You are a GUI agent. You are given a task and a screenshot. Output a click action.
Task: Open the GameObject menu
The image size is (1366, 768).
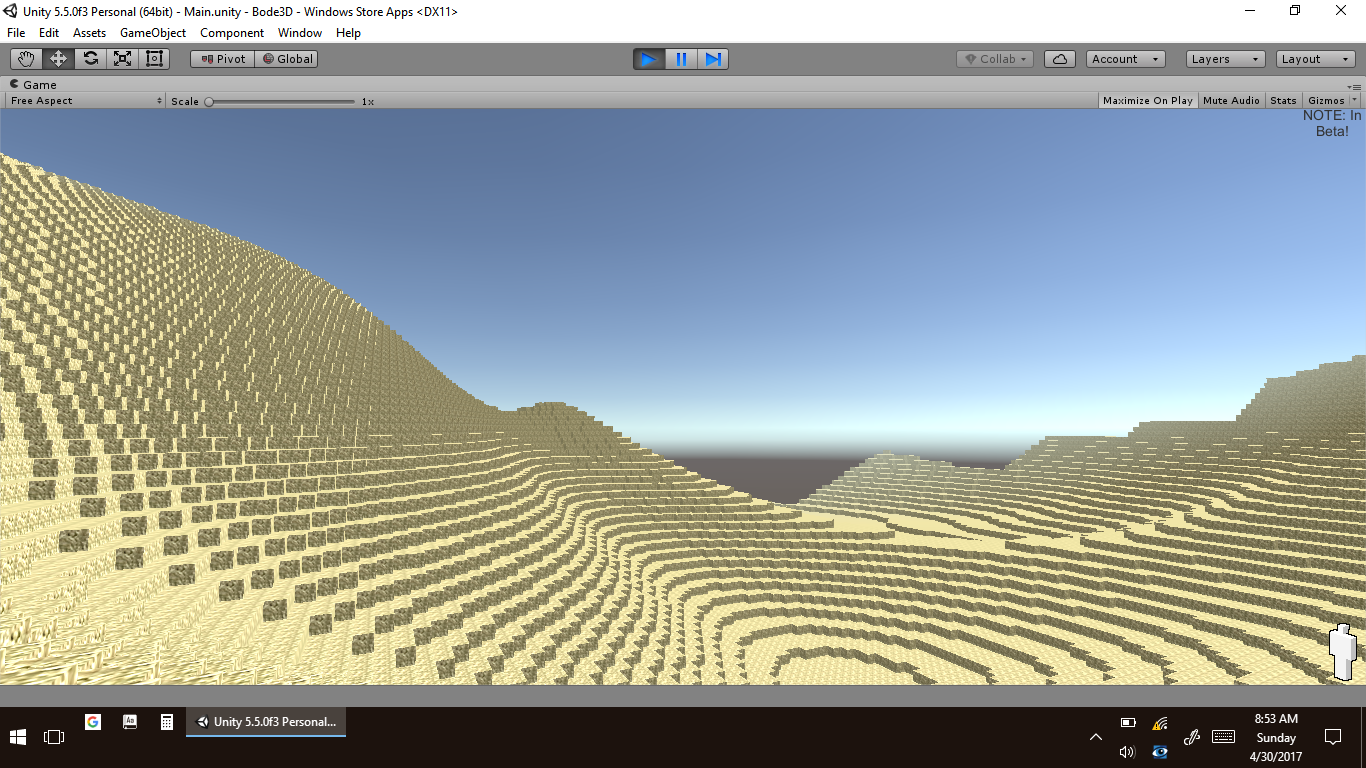pos(153,33)
